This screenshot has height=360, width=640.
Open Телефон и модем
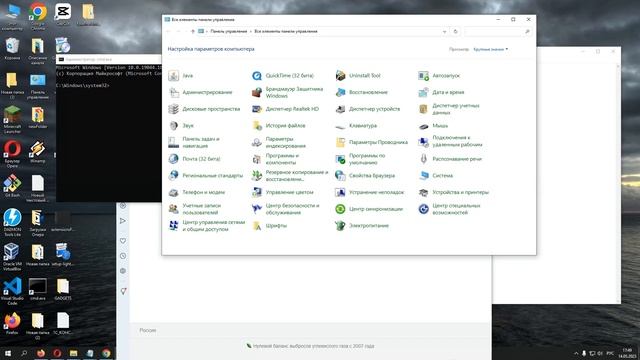coord(197,192)
